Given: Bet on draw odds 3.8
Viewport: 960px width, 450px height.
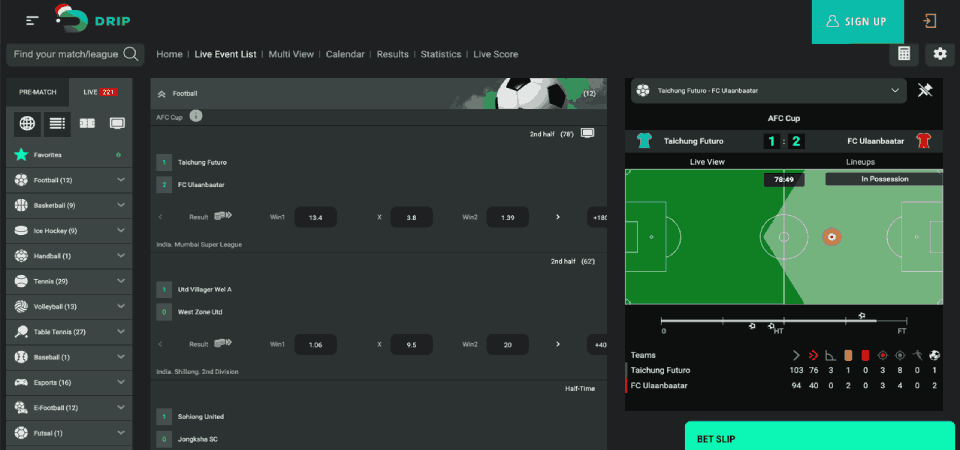Looking at the screenshot, I should click(412, 217).
